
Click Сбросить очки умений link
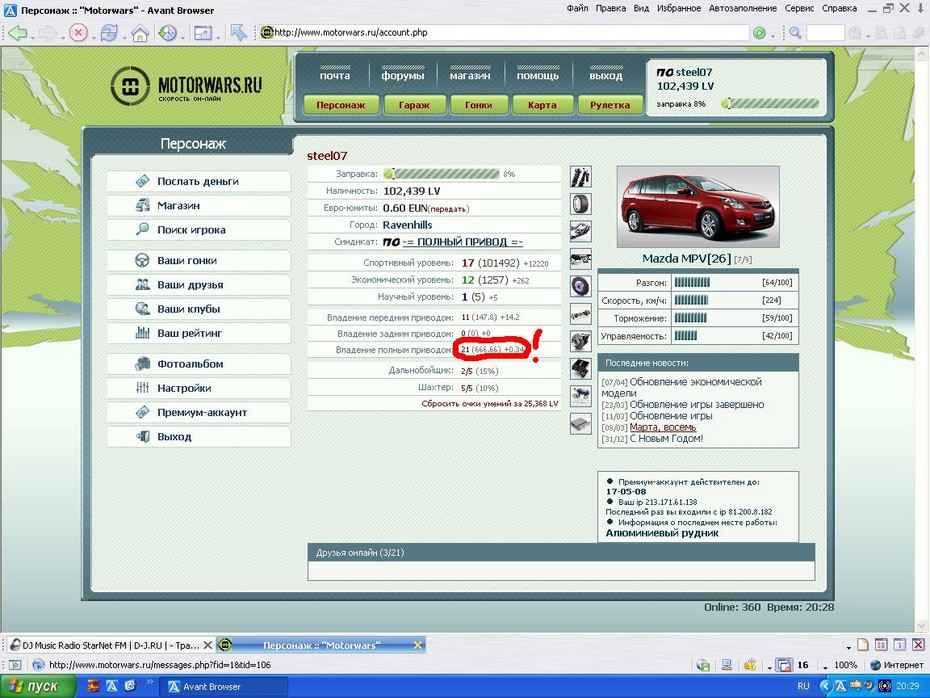click(x=490, y=404)
